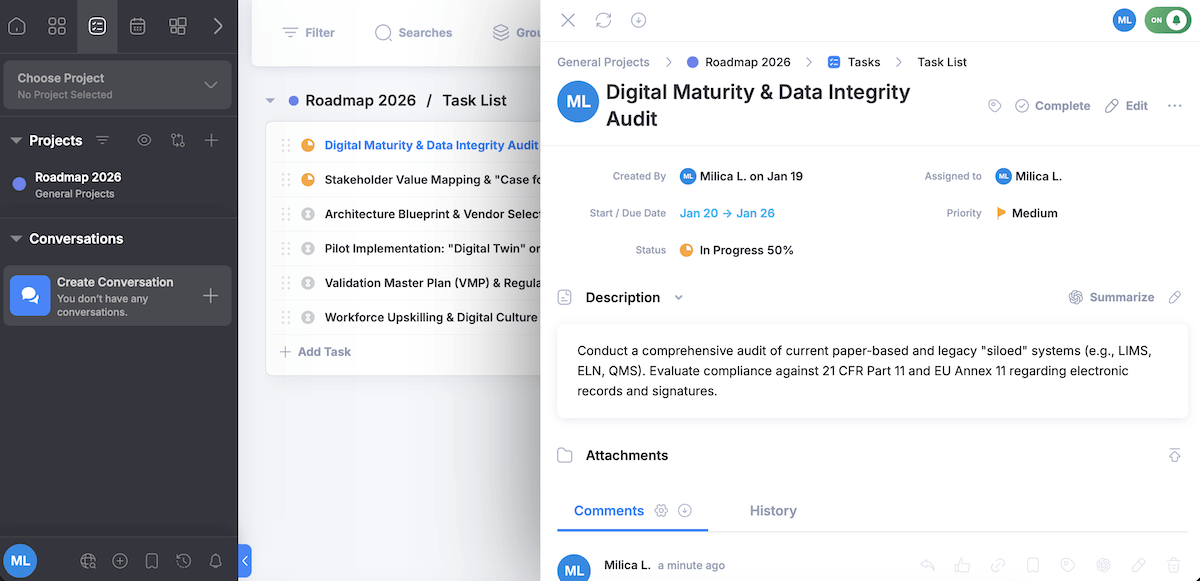Open the calendar view icon

point(138,26)
